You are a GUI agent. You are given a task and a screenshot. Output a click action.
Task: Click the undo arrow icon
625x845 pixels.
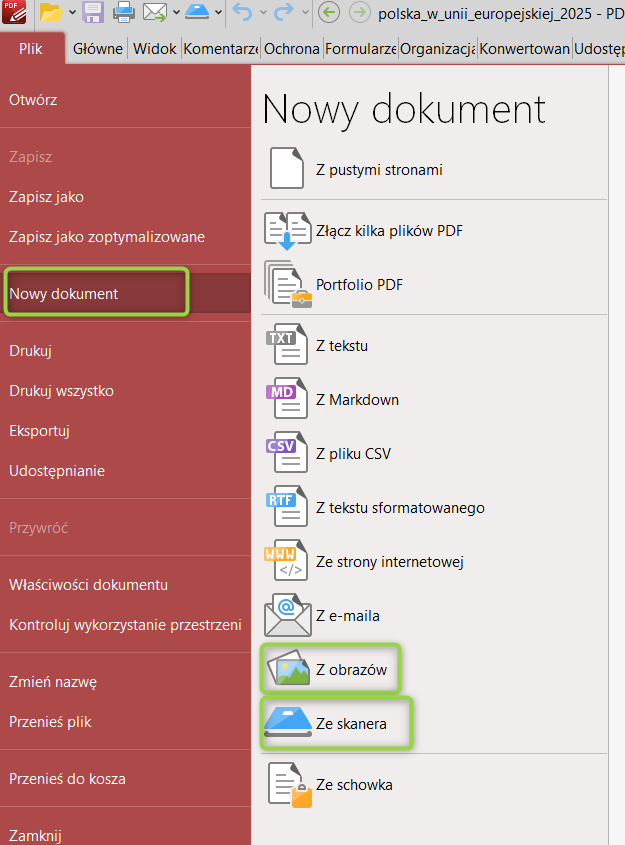pyautogui.click(x=243, y=12)
